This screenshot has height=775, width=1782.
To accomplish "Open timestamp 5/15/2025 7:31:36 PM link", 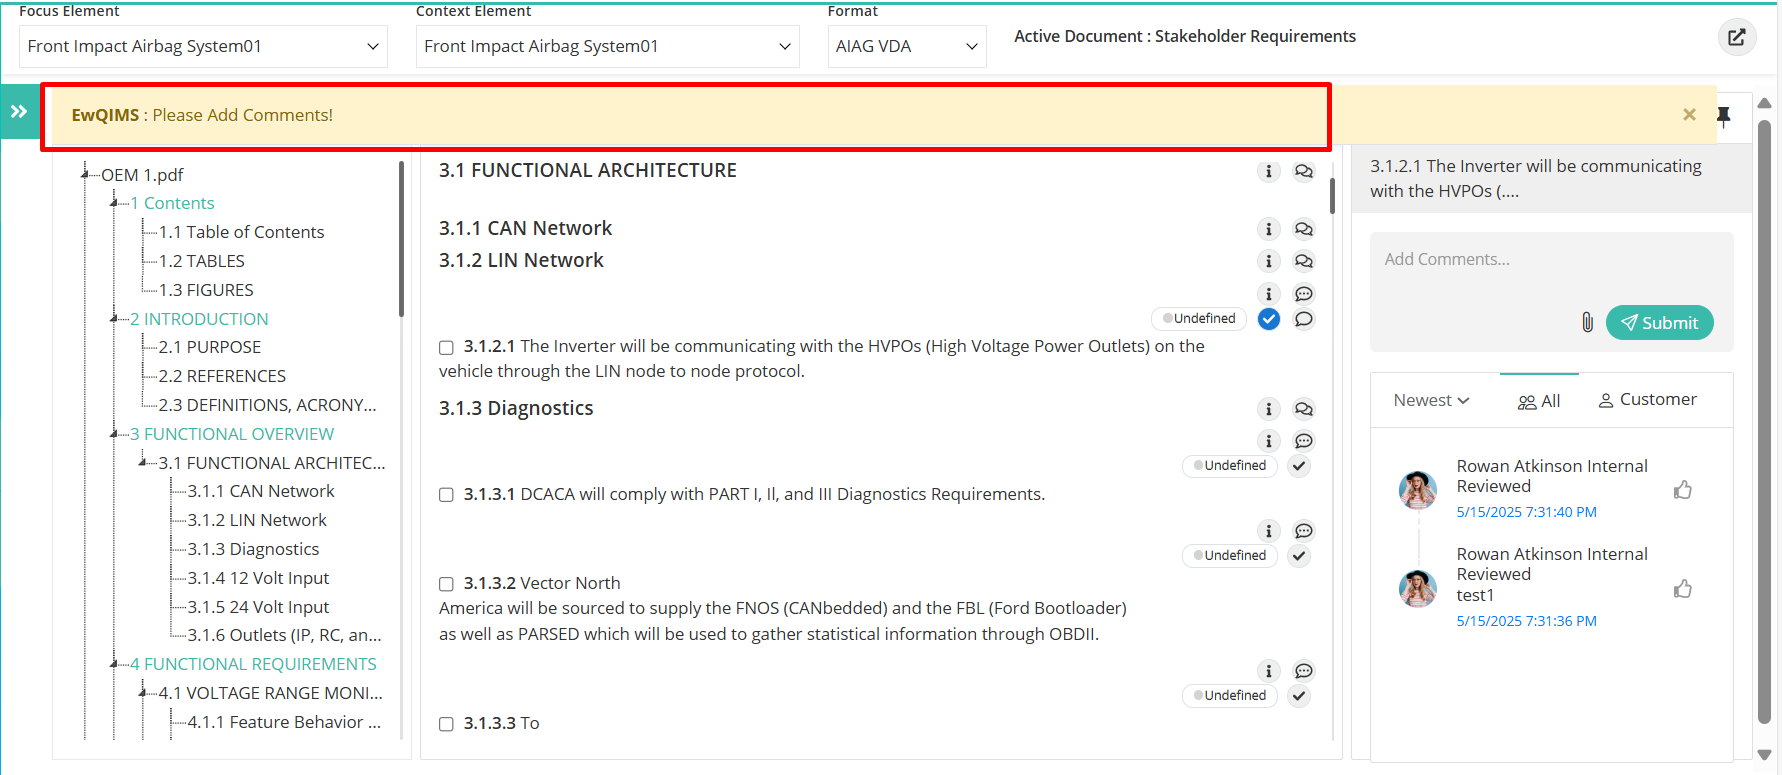I will click(x=1526, y=621).
